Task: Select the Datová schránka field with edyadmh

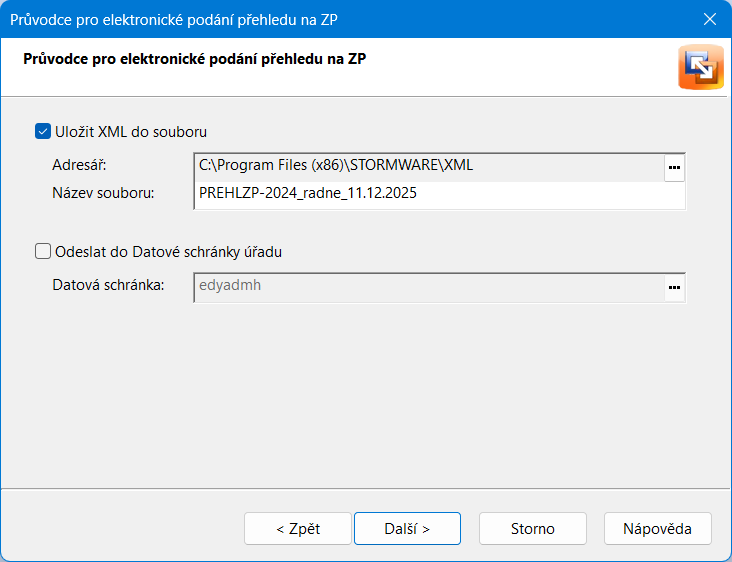Action: point(428,286)
